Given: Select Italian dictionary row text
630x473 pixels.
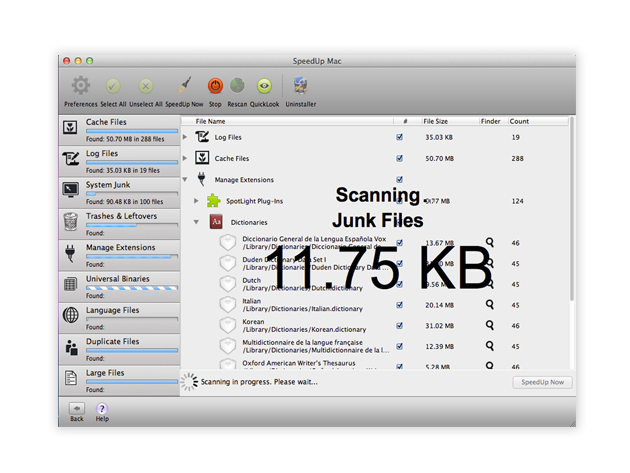Looking at the screenshot, I should point(302,305).
